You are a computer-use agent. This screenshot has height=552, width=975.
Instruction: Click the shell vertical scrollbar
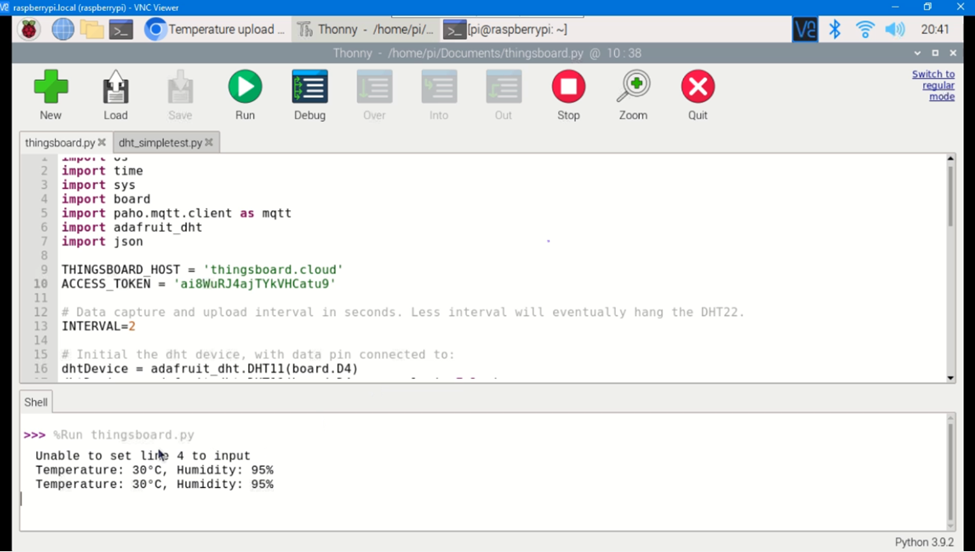(x=950, y=471)
